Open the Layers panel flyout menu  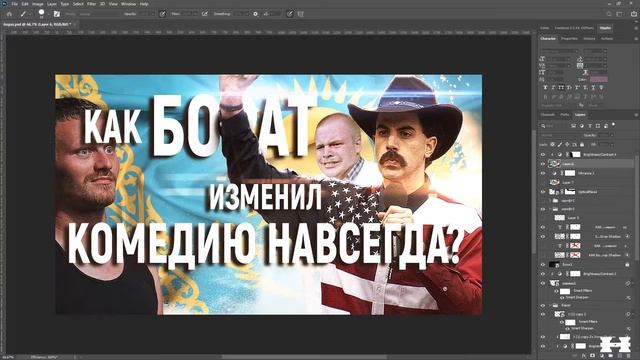click(x=636, y=115)
